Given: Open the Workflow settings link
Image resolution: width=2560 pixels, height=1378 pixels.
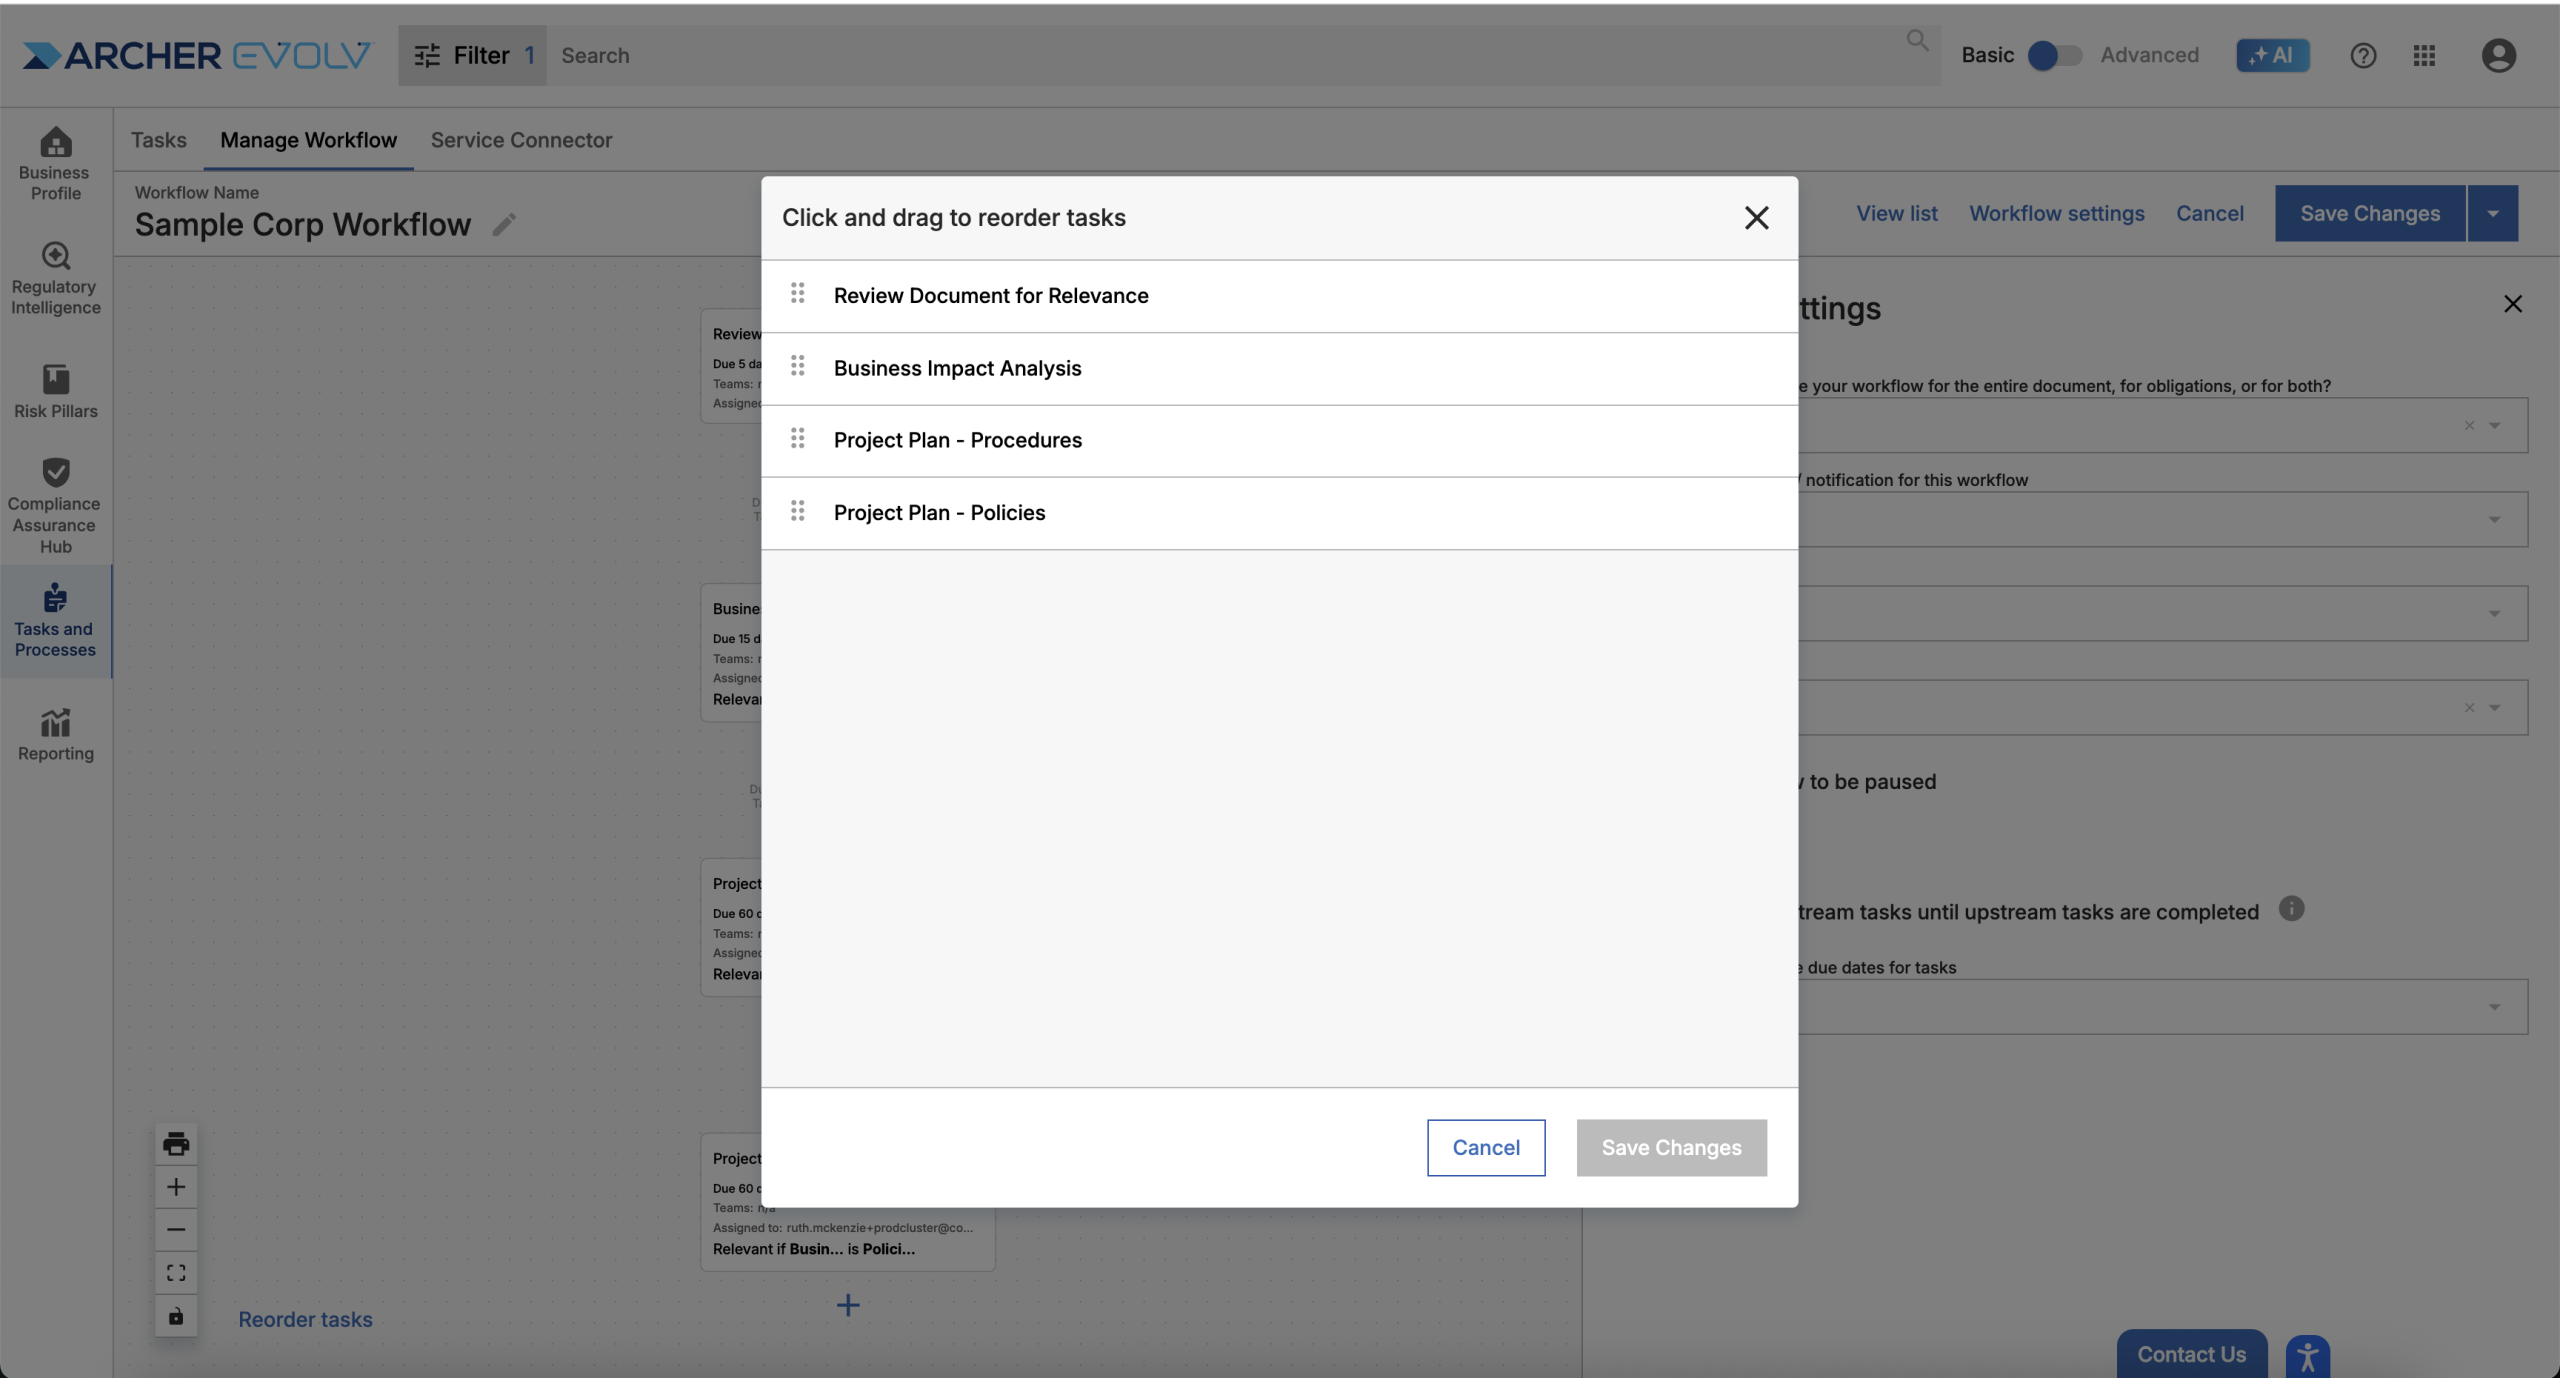Looking at the screenshot, I should tap(2056, 213).
